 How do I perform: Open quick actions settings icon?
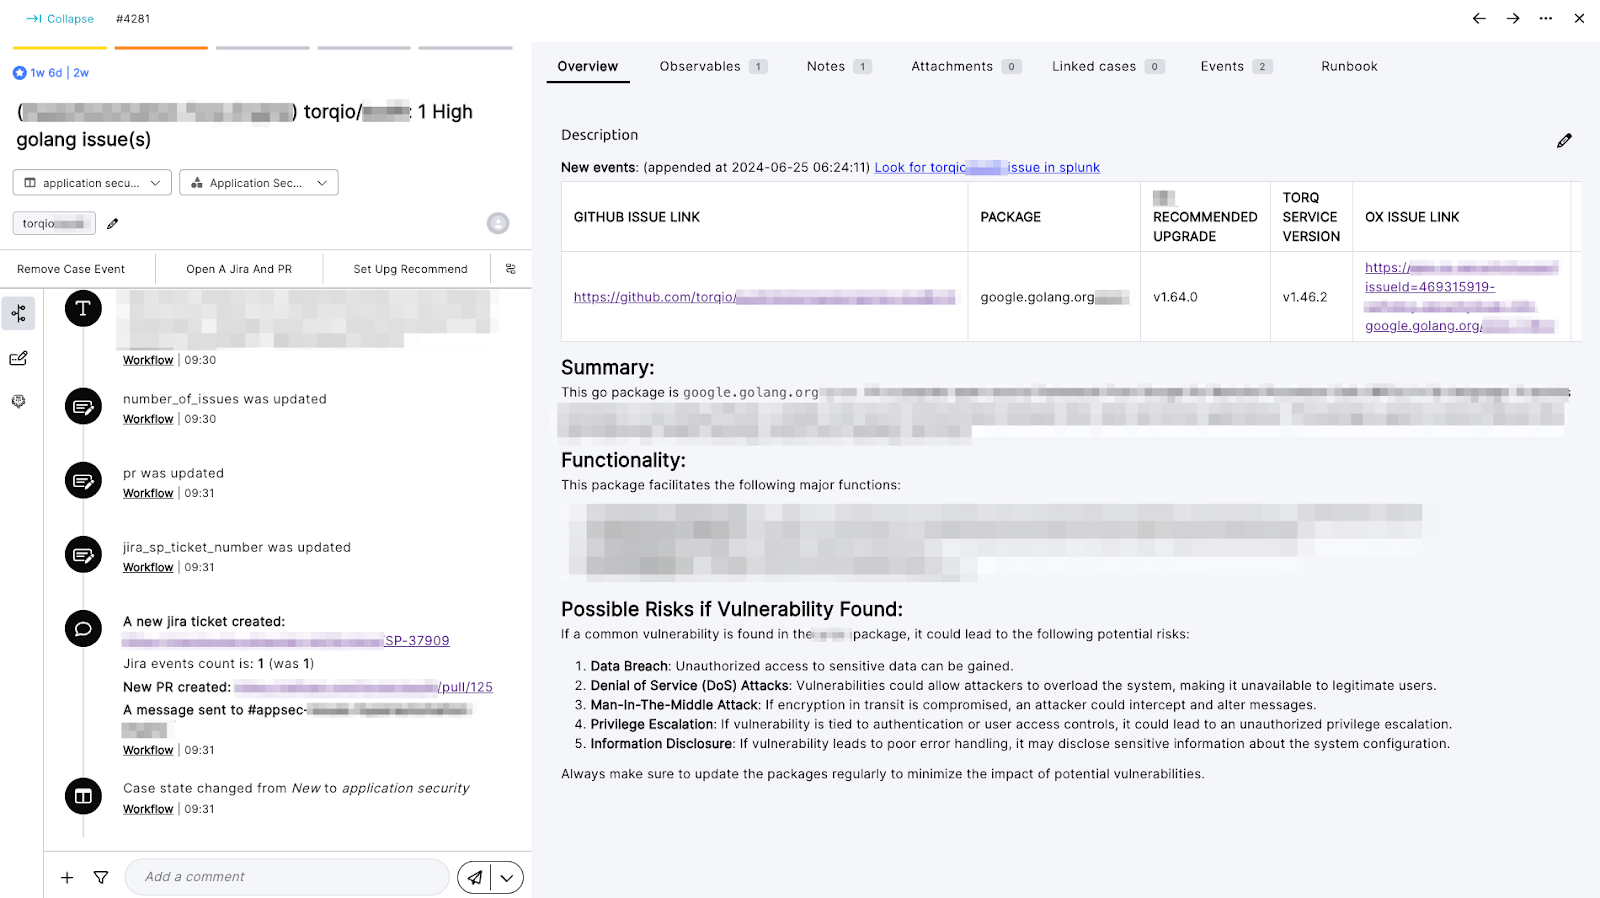pos(511,269)
